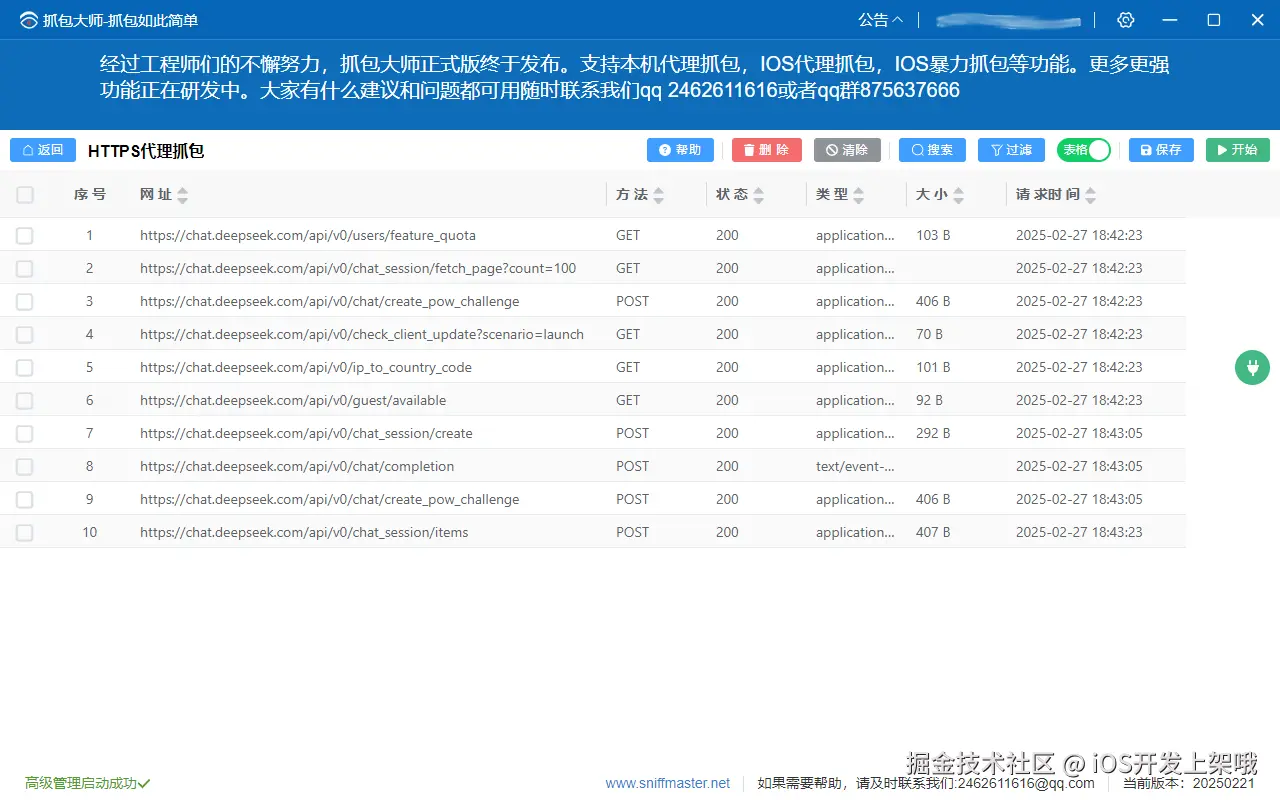Click the 保存 save button

pyautogui.click(x=1161, y=150)
